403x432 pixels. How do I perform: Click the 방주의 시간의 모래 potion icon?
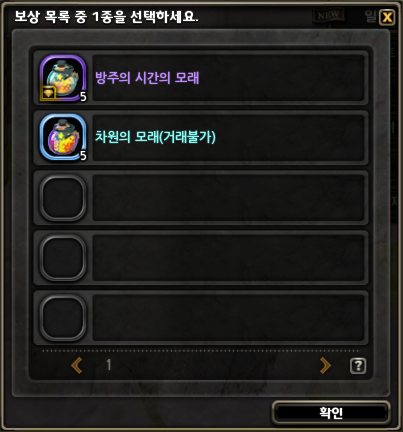[x=63, y=78]
